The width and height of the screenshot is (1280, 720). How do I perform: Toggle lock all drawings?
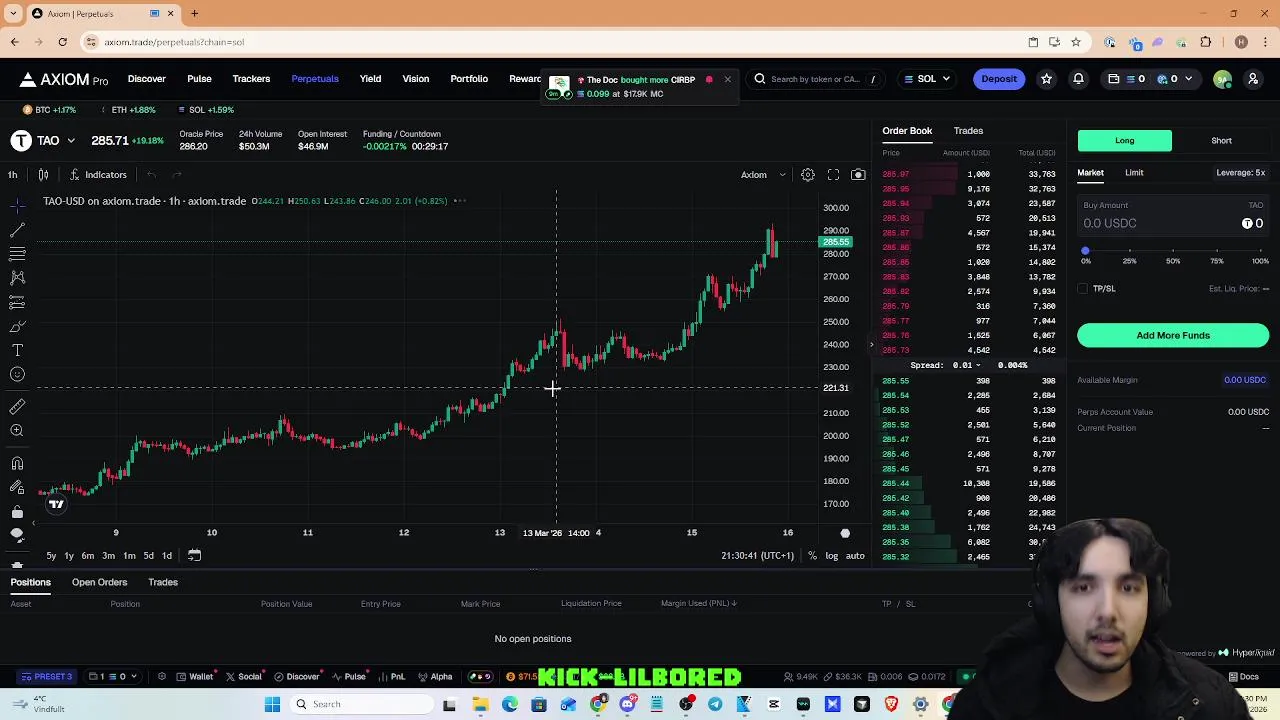point(17,511)
